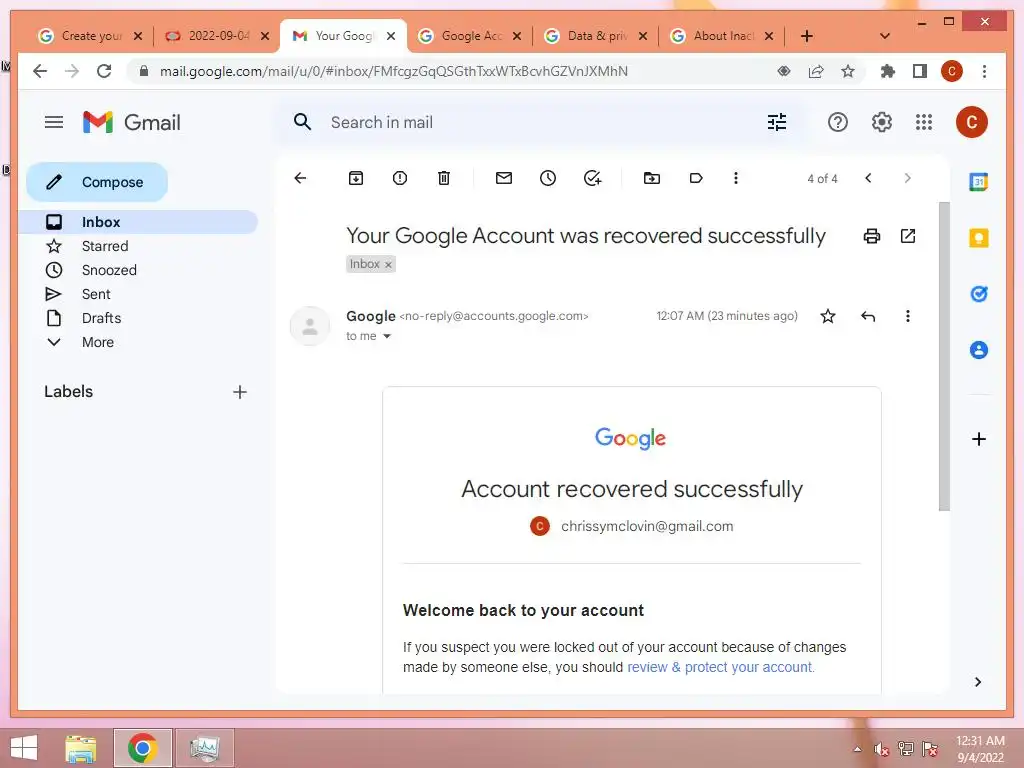Report this email as spam
This screenshot has height=768, width=1024.
point(400,178)
